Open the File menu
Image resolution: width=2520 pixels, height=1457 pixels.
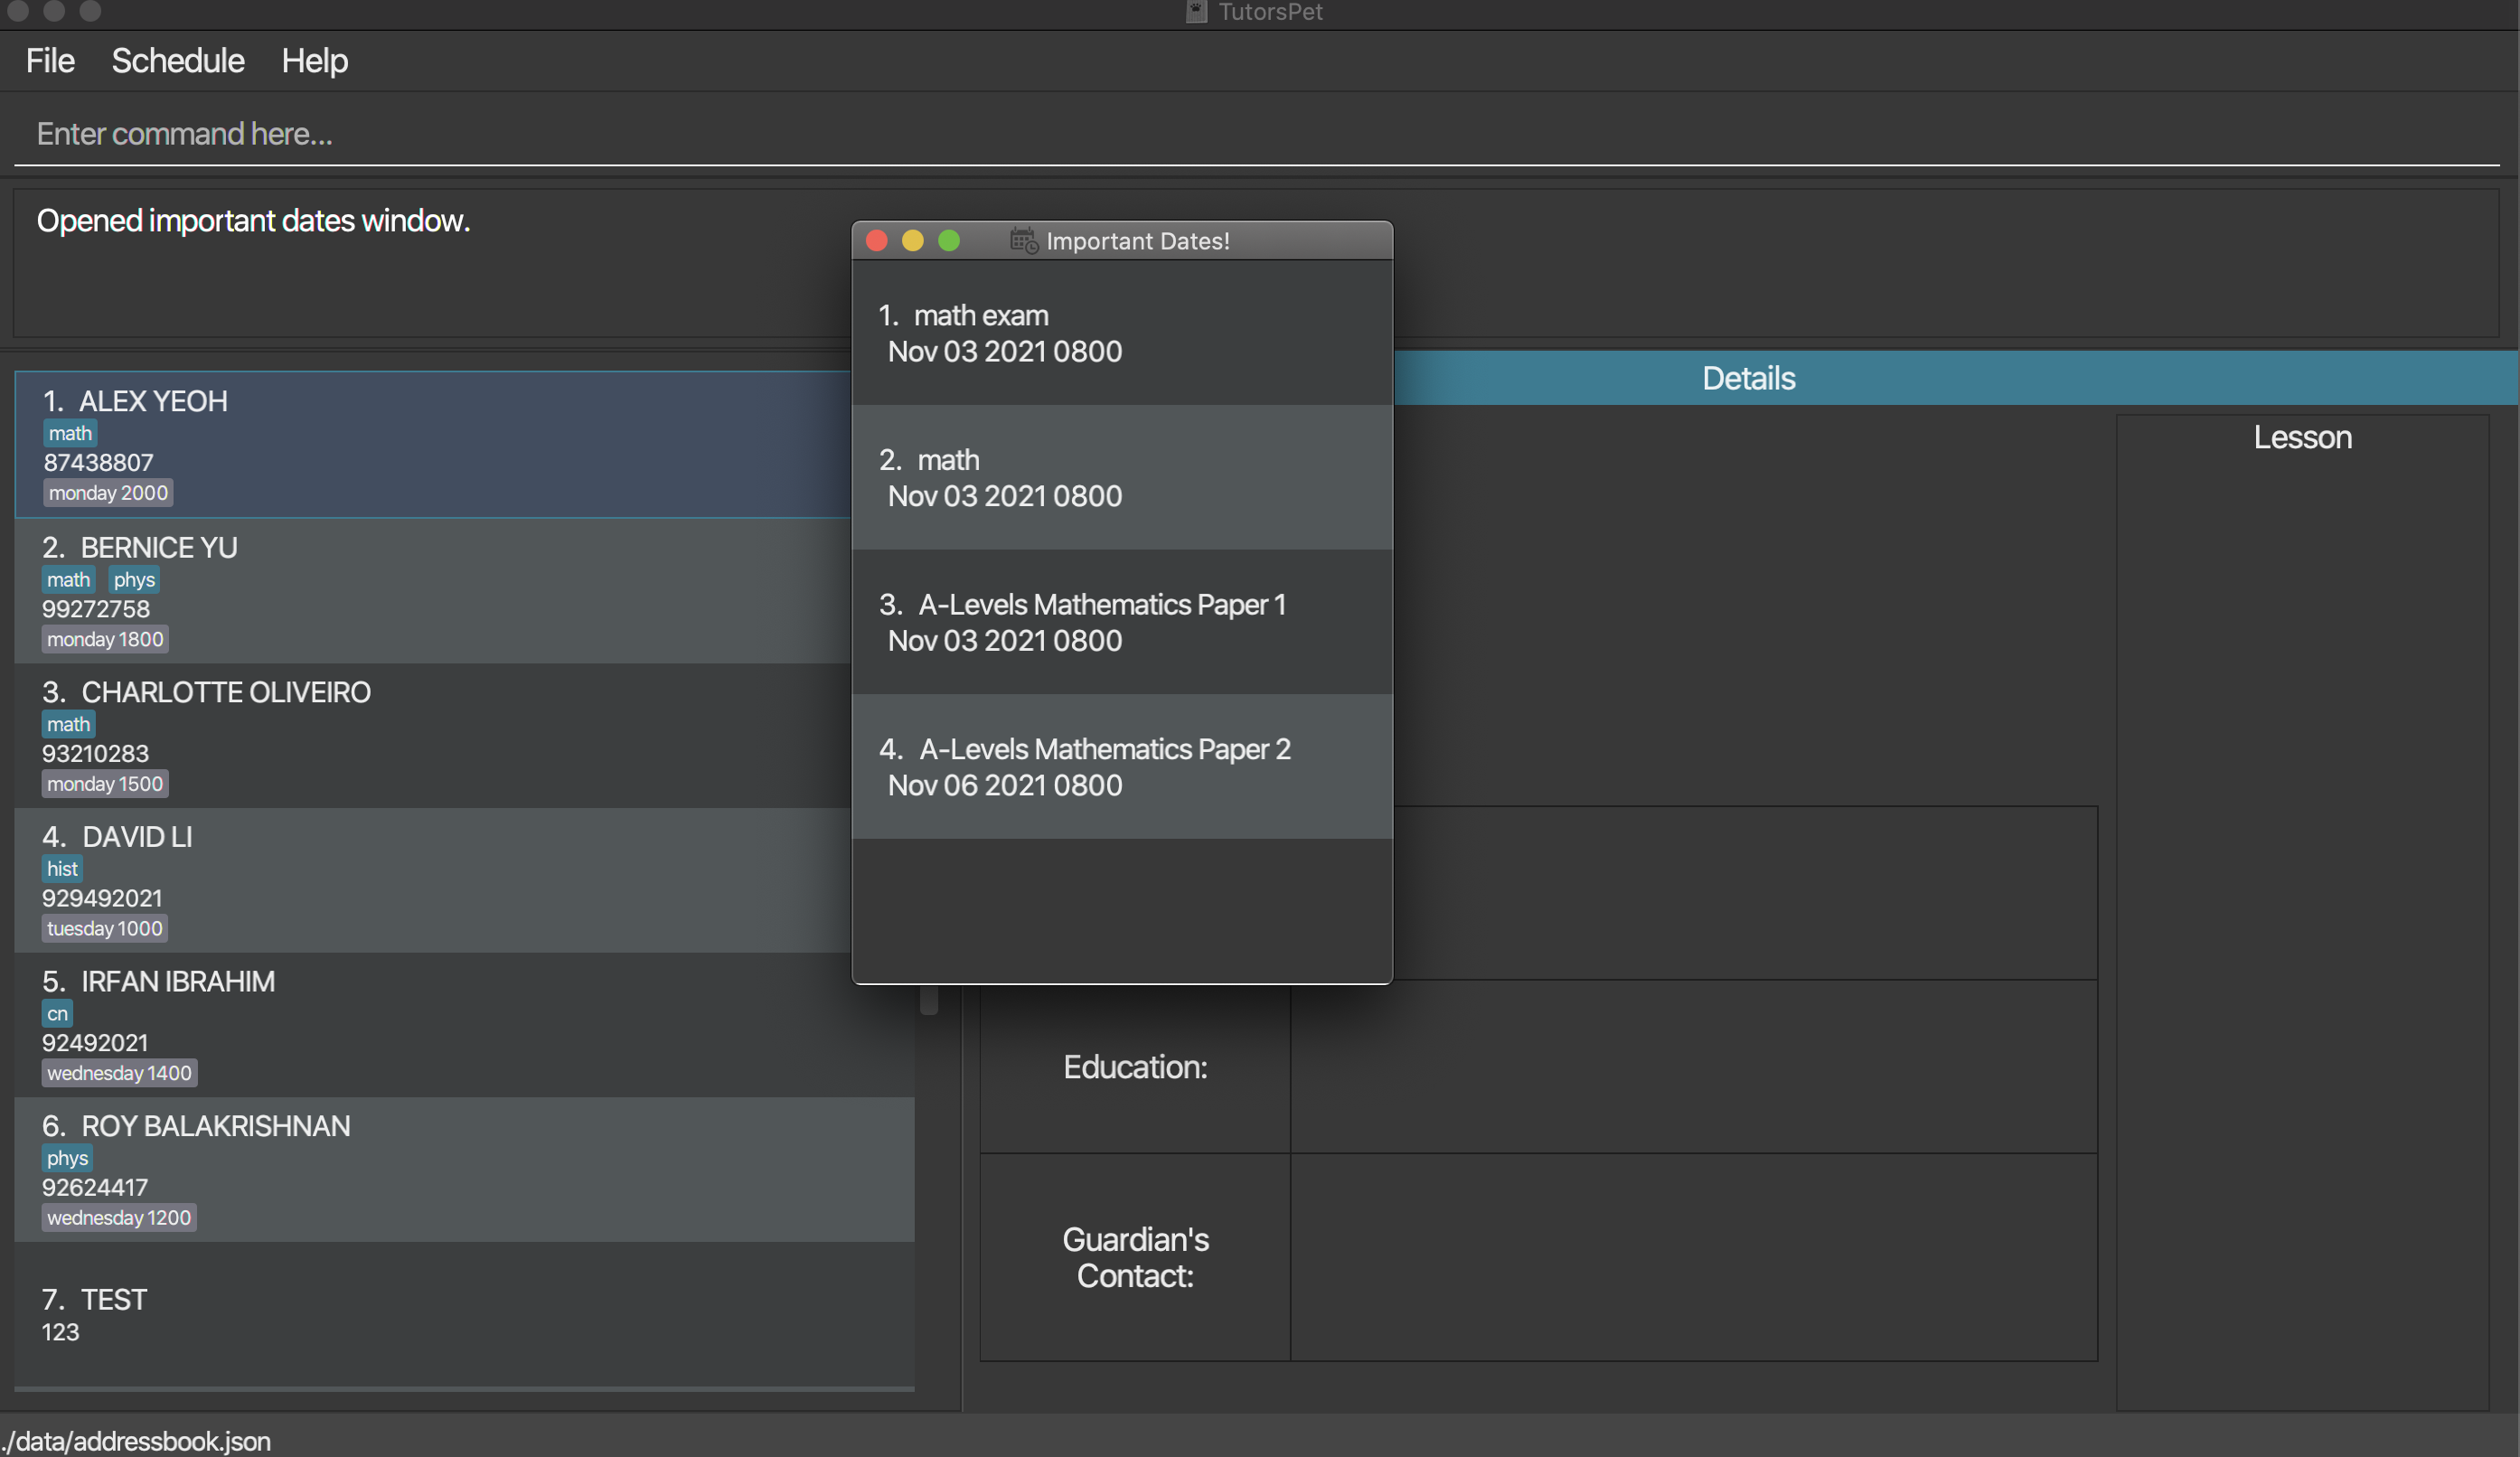click(x=50, y=61)
